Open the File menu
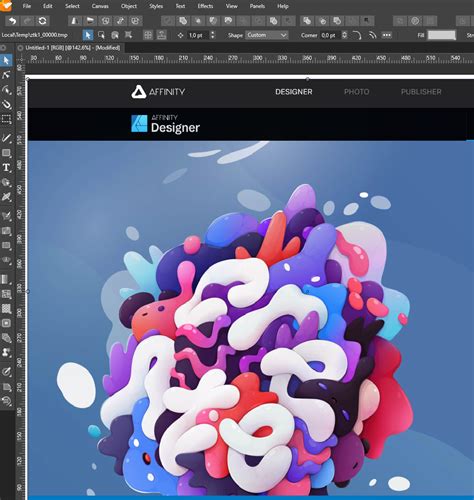This screenshot has height=500, width=474. click(27, 6)
